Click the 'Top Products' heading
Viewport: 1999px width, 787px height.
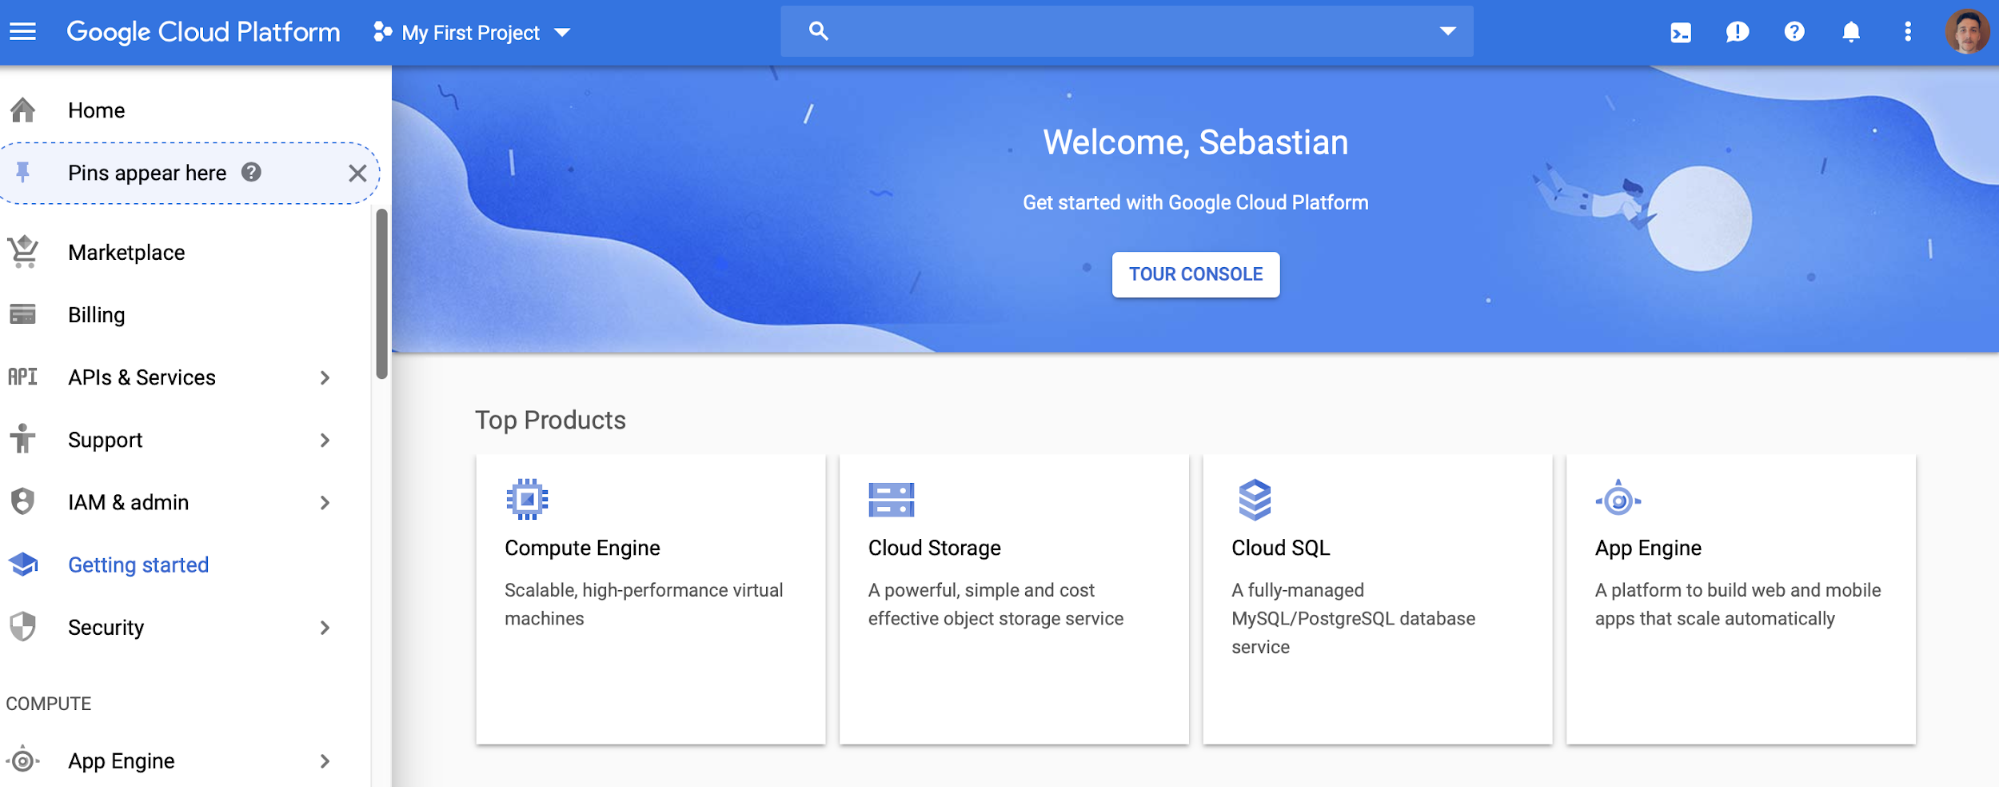[x=550, y=420]
